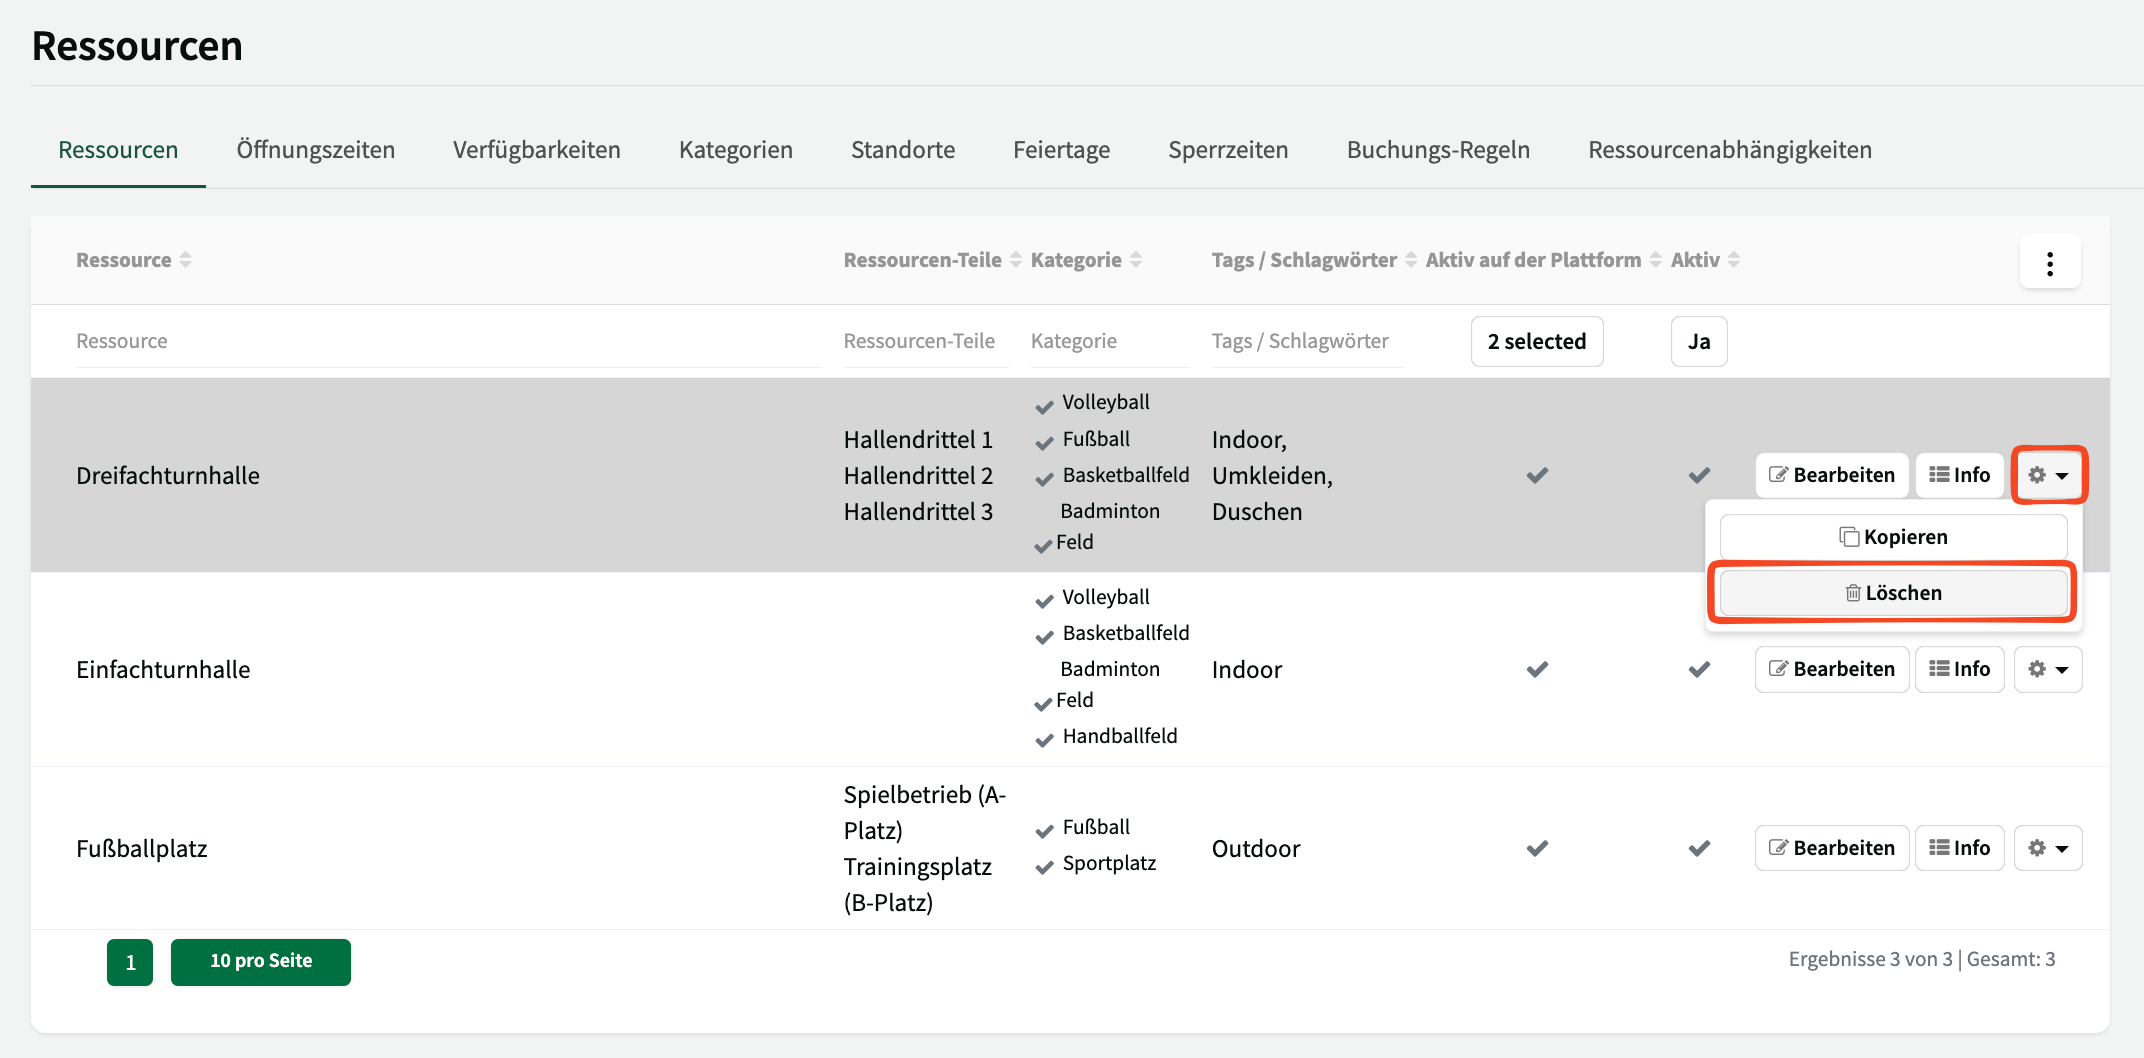2144x1058 pixels.
Task: Sort table by Kategorie sort icon
Action: click(1136, 260)
